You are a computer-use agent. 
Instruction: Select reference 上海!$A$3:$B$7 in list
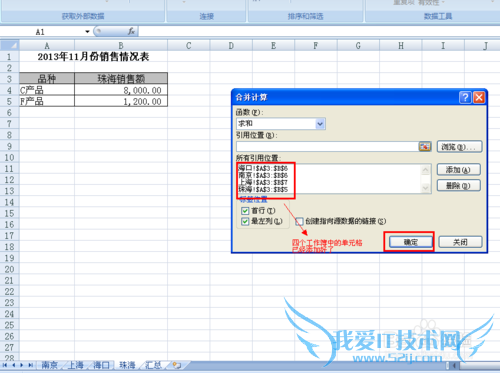coord(263,182)
